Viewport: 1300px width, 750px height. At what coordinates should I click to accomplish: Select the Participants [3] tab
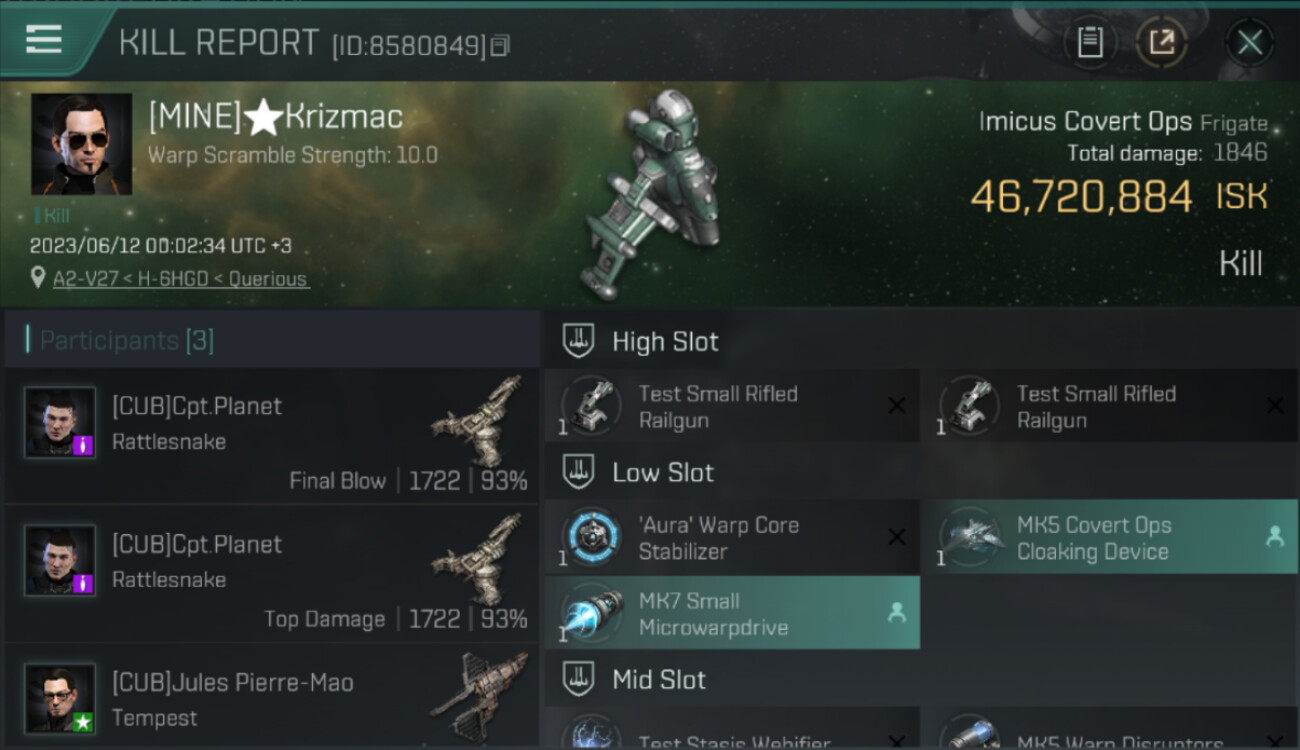126,341
